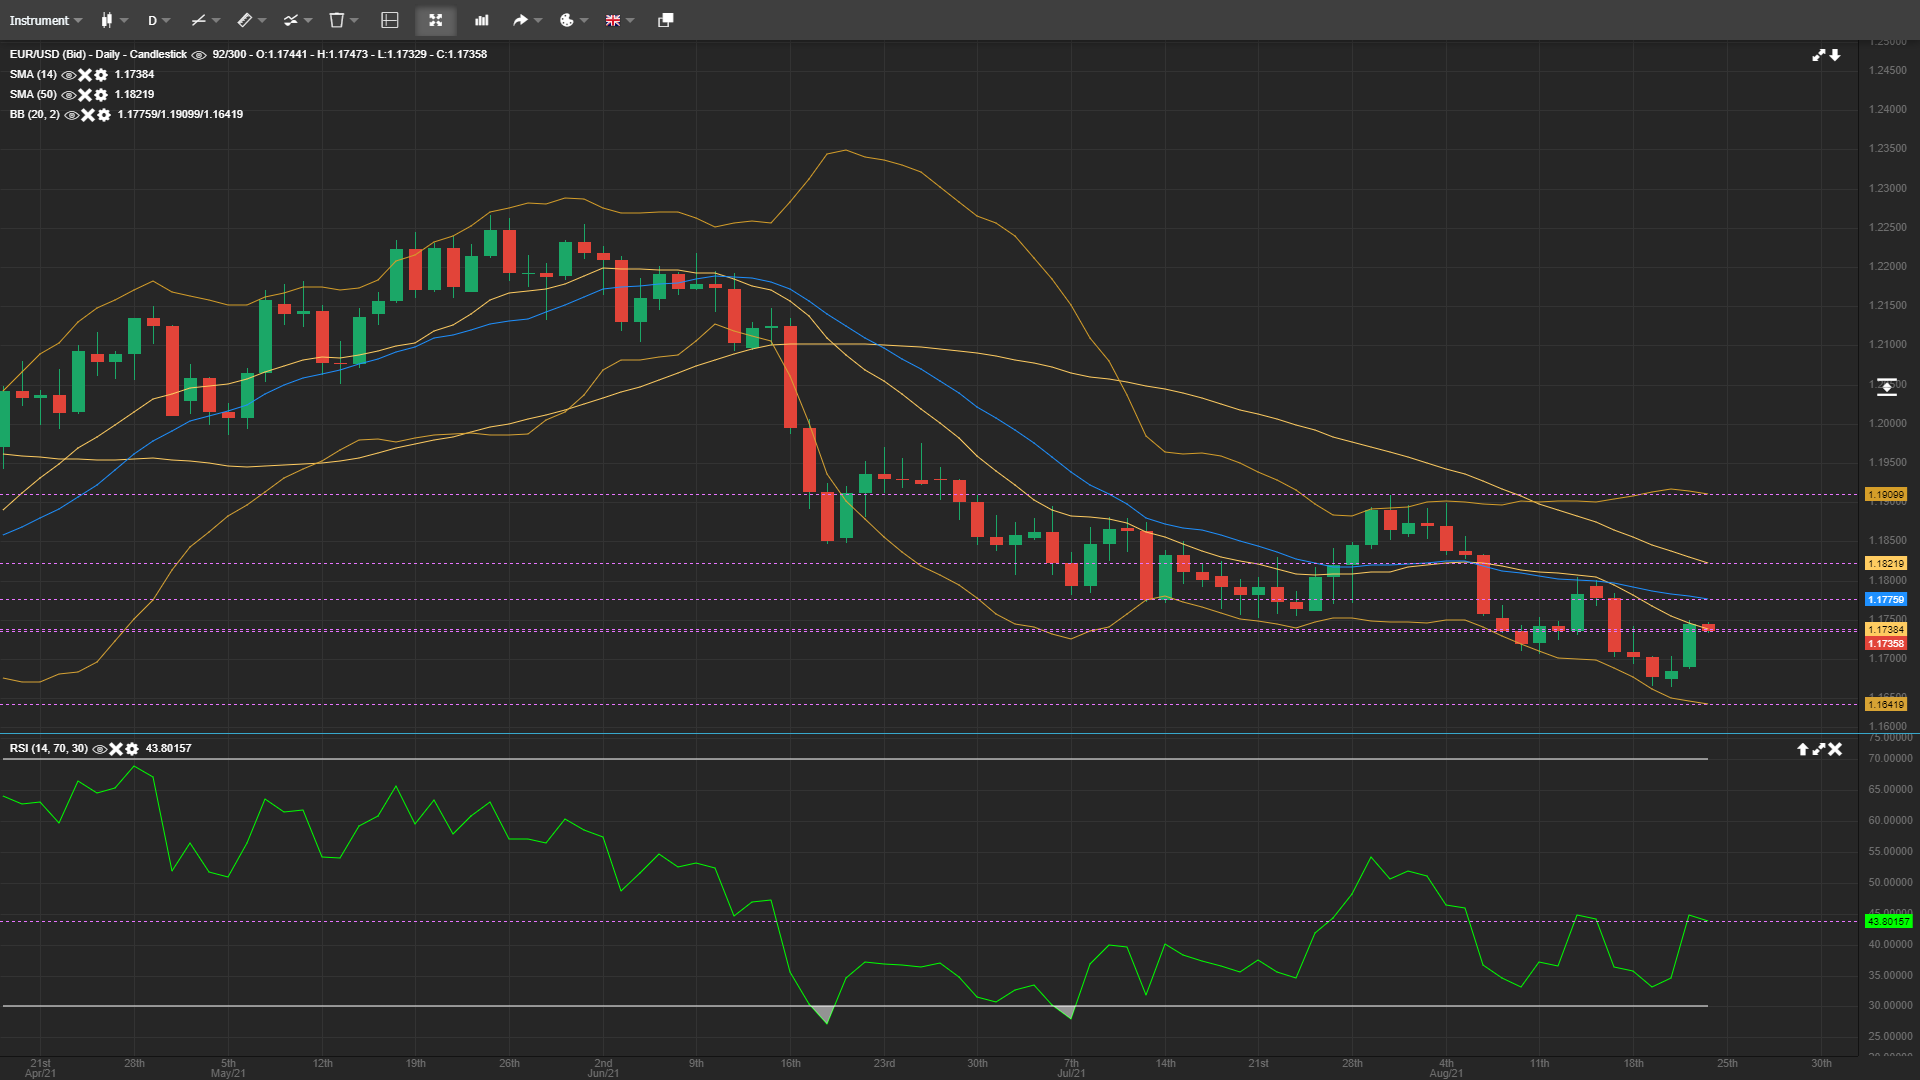Expand the ruler tool dropdown arrow

[262, 21]
